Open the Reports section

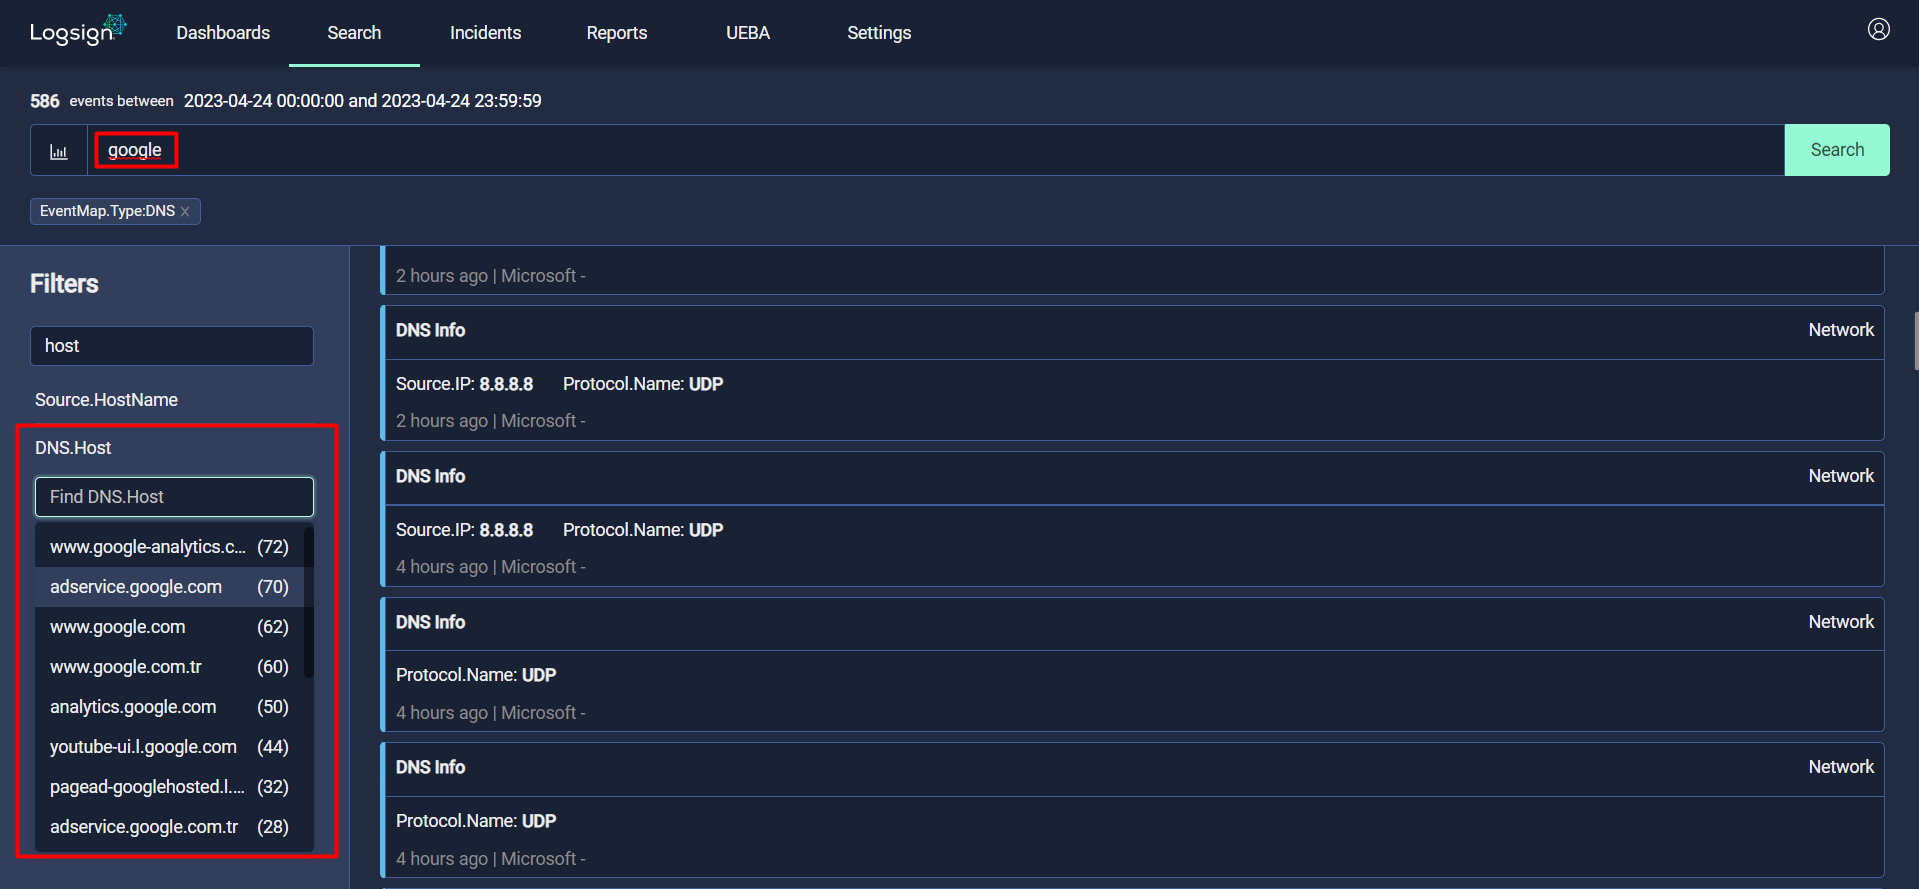(x=617, y=33)
